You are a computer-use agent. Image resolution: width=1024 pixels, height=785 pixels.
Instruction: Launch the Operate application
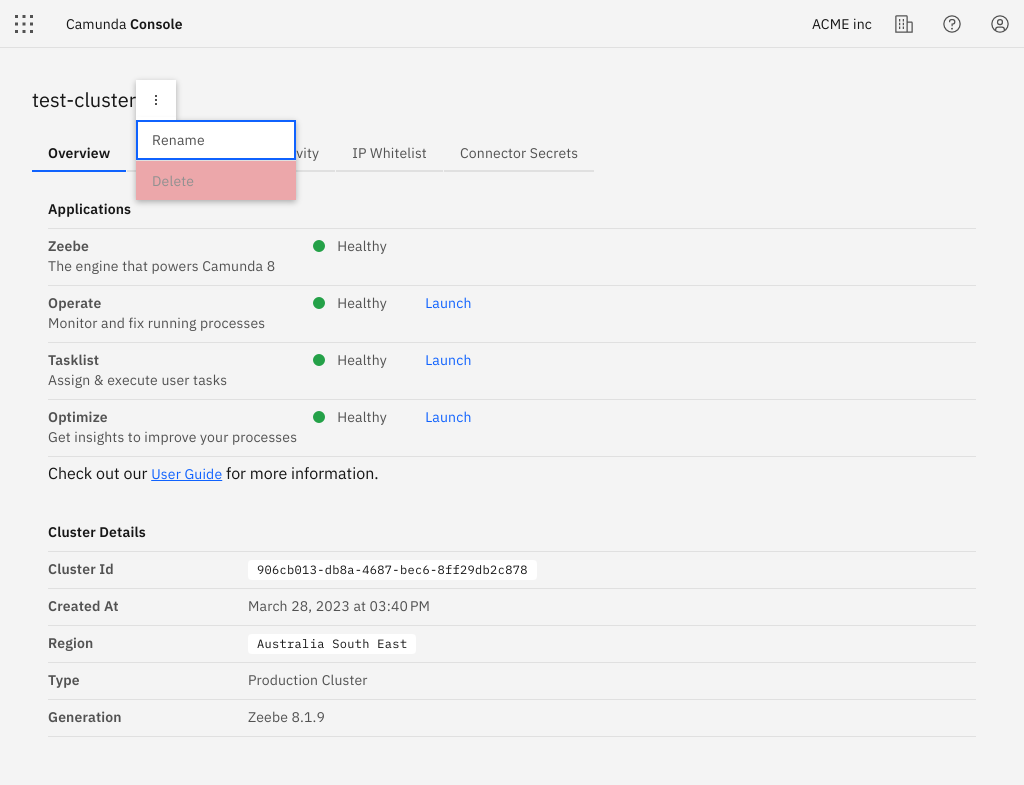tap(448, 303)
